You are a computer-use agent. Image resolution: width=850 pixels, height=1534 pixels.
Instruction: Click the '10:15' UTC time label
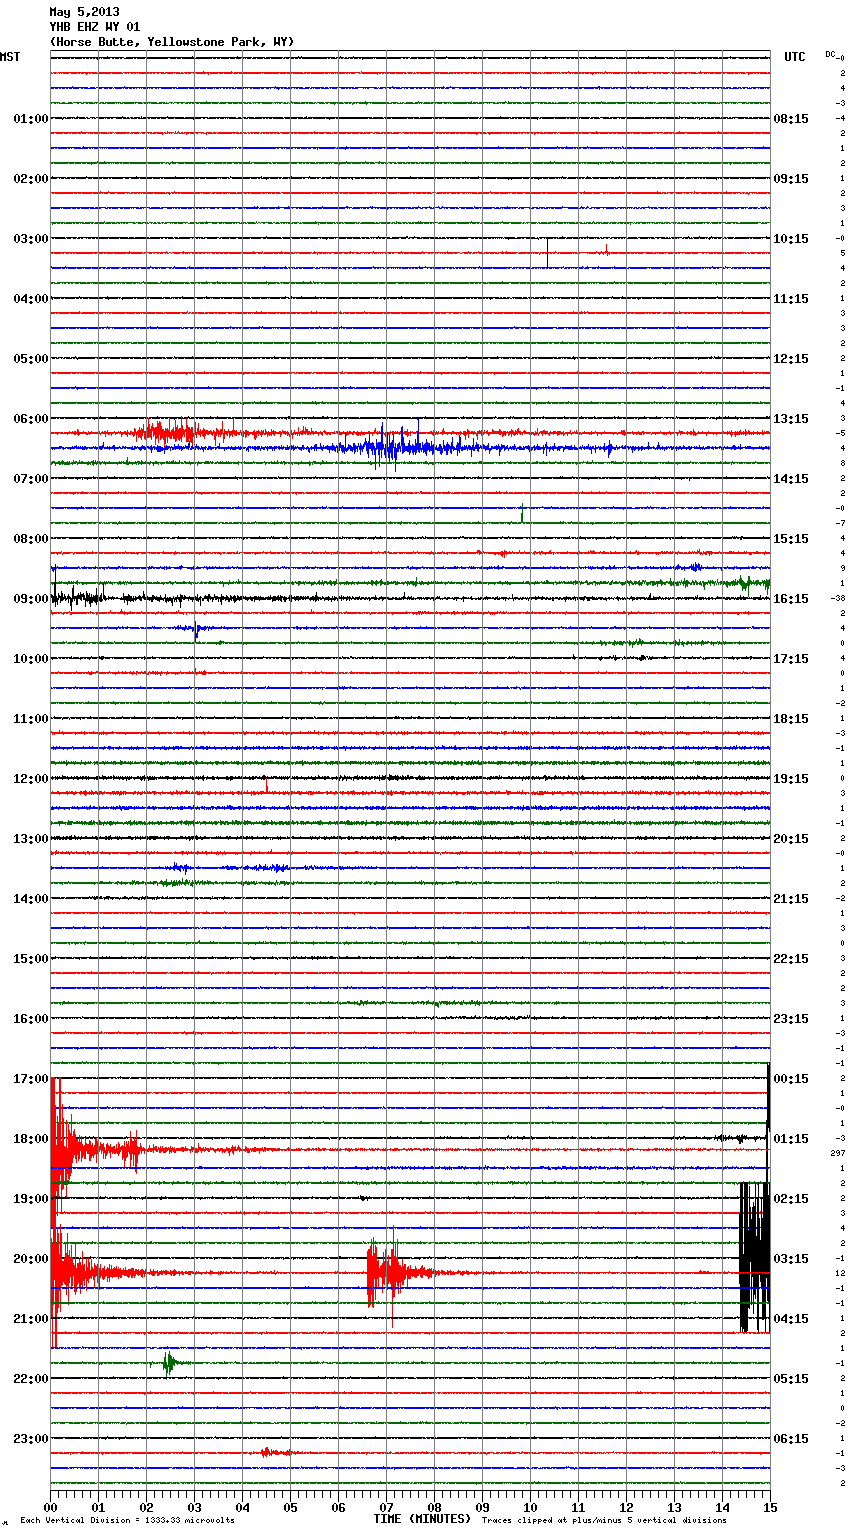(x=791, y=239)
